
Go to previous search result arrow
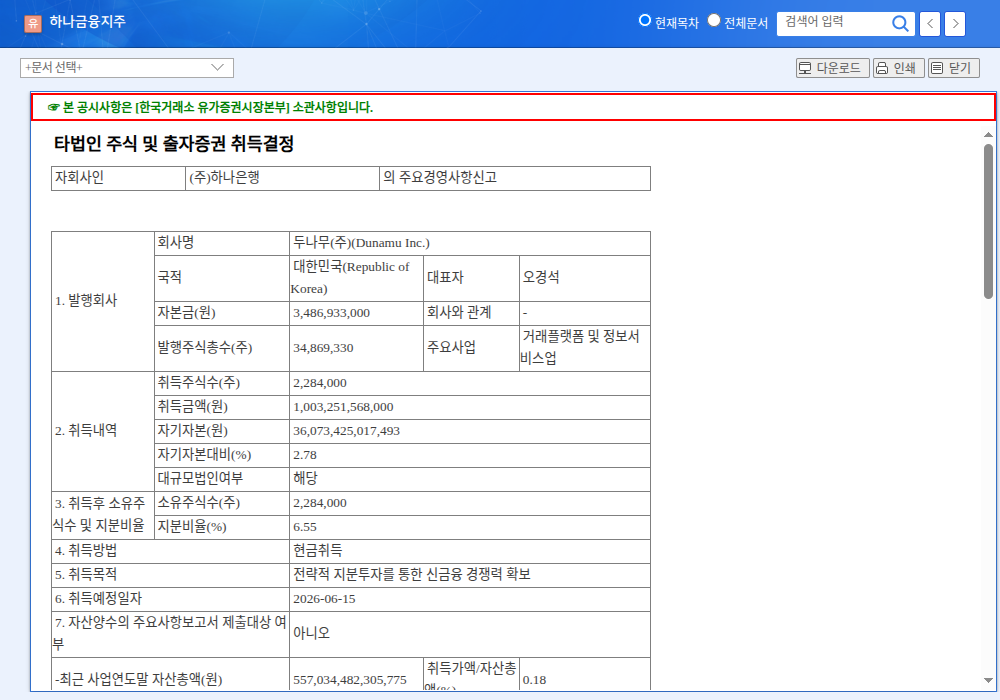(x=930, y=24)
